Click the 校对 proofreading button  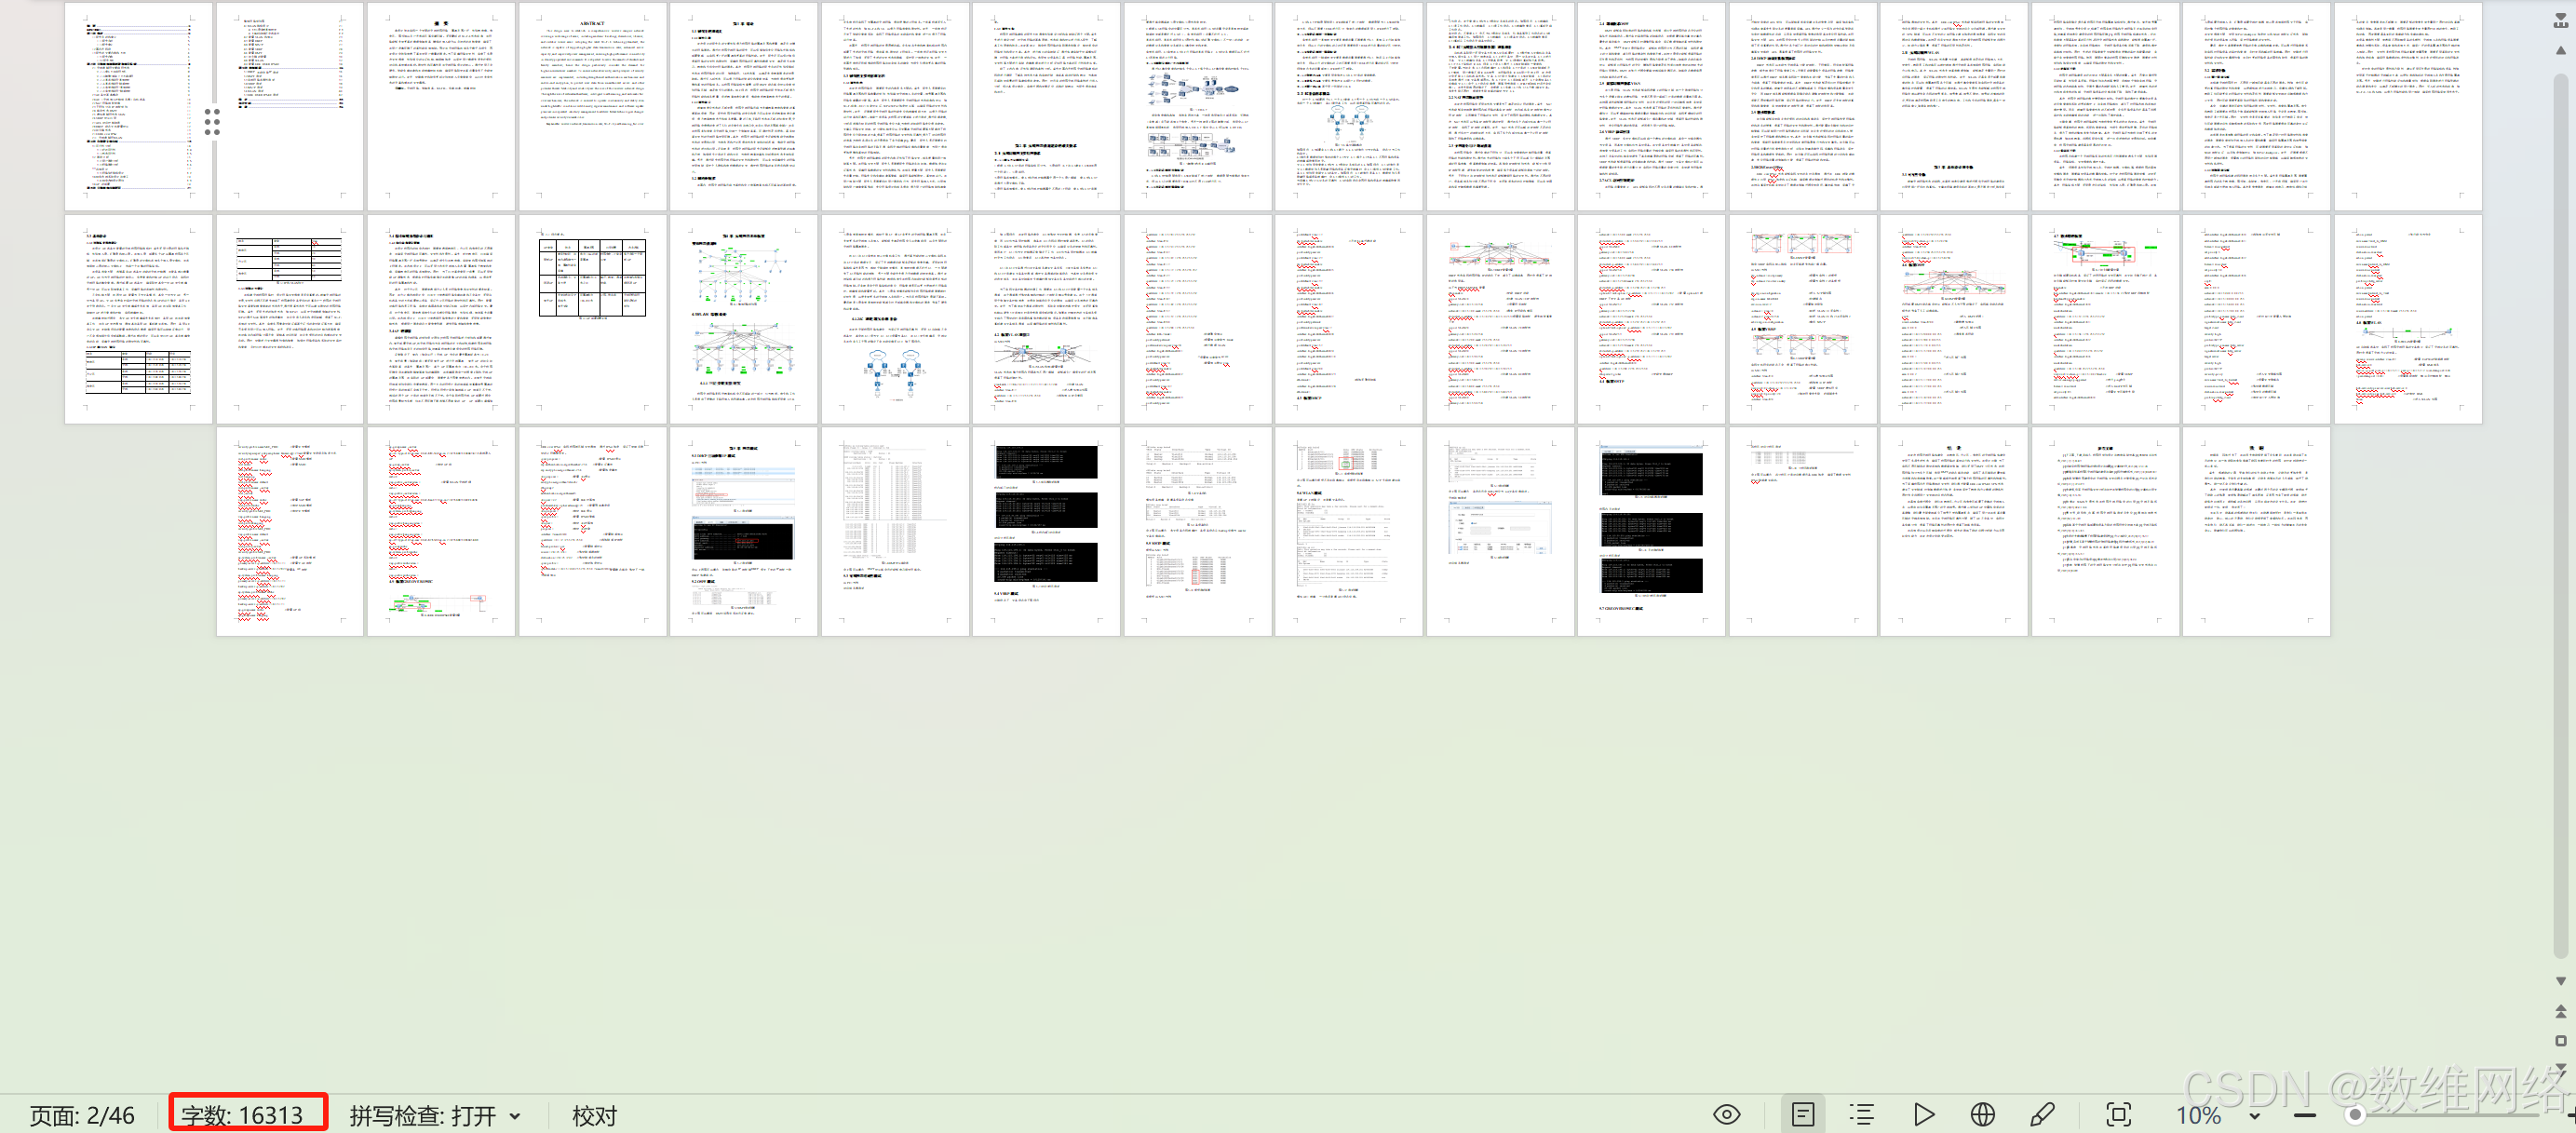coord(594,1116)
